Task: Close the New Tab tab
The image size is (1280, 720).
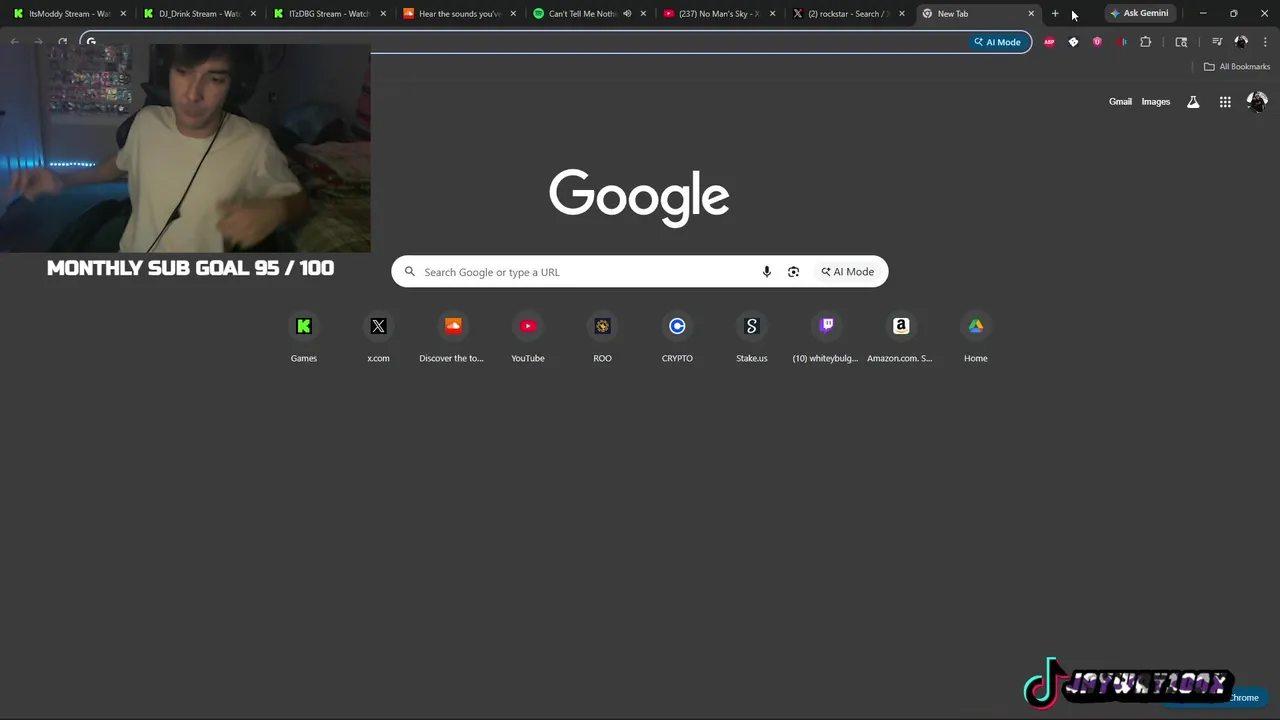Action: (1031, 14)
